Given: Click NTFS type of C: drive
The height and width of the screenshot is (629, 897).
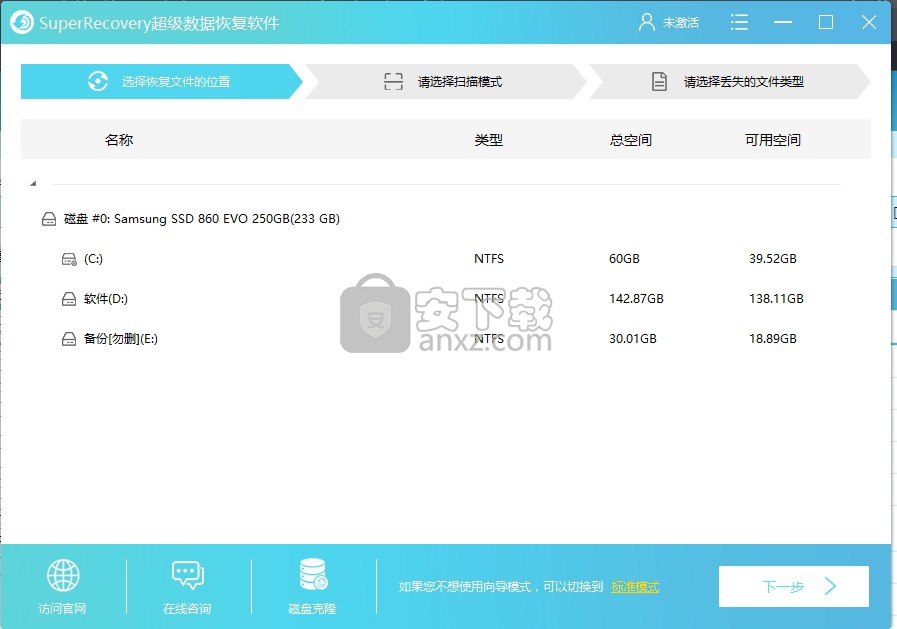Looking at the screenshot, I should pyautogui.click(x=489, y=258).
